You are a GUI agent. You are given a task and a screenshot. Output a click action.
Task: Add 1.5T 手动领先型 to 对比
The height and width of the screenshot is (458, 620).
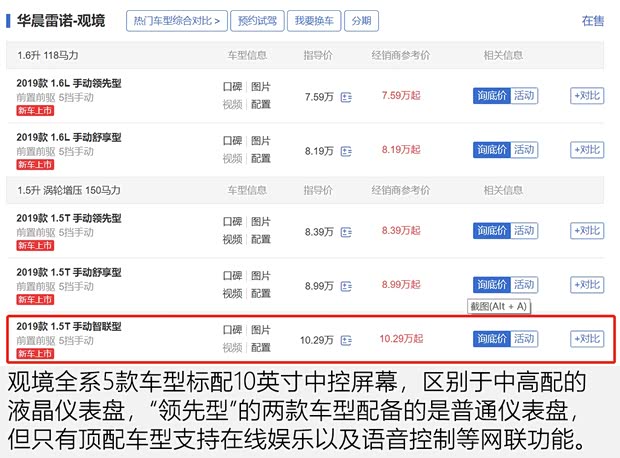[x=587, y=231]
